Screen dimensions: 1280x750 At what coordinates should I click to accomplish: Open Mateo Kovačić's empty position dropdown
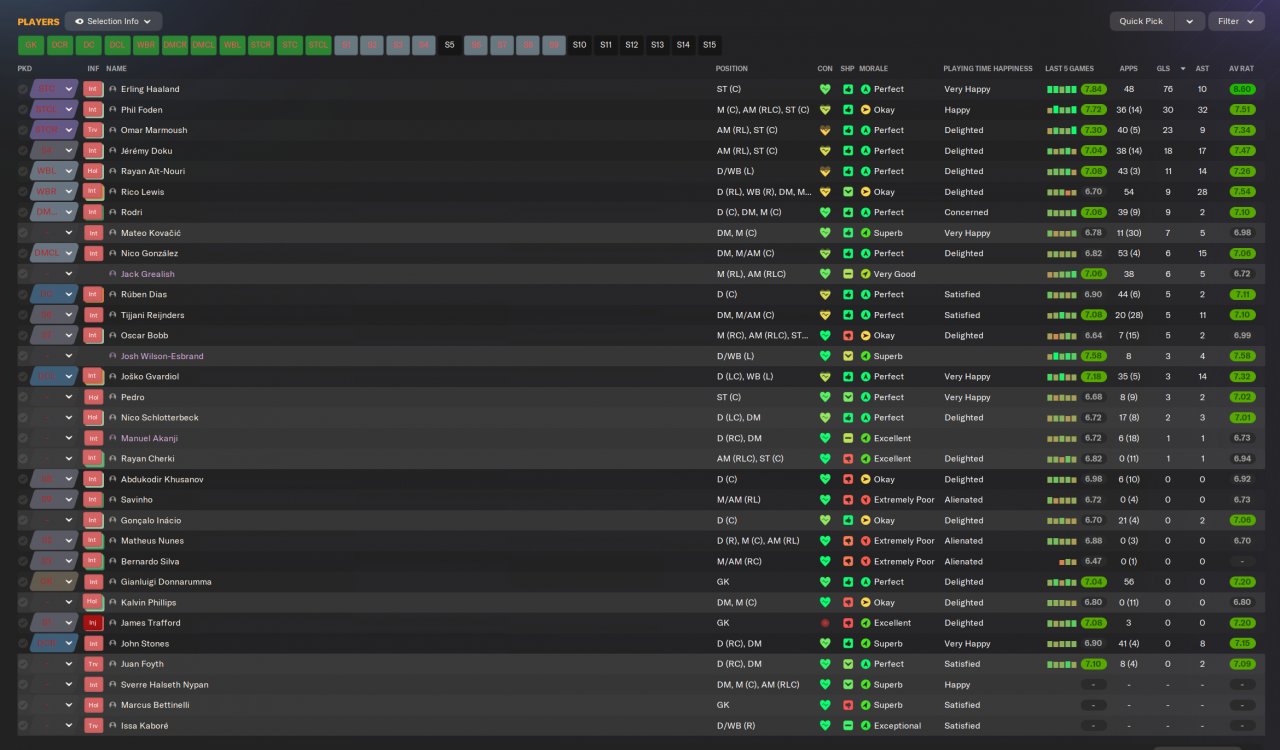click(x=54, y=233)
